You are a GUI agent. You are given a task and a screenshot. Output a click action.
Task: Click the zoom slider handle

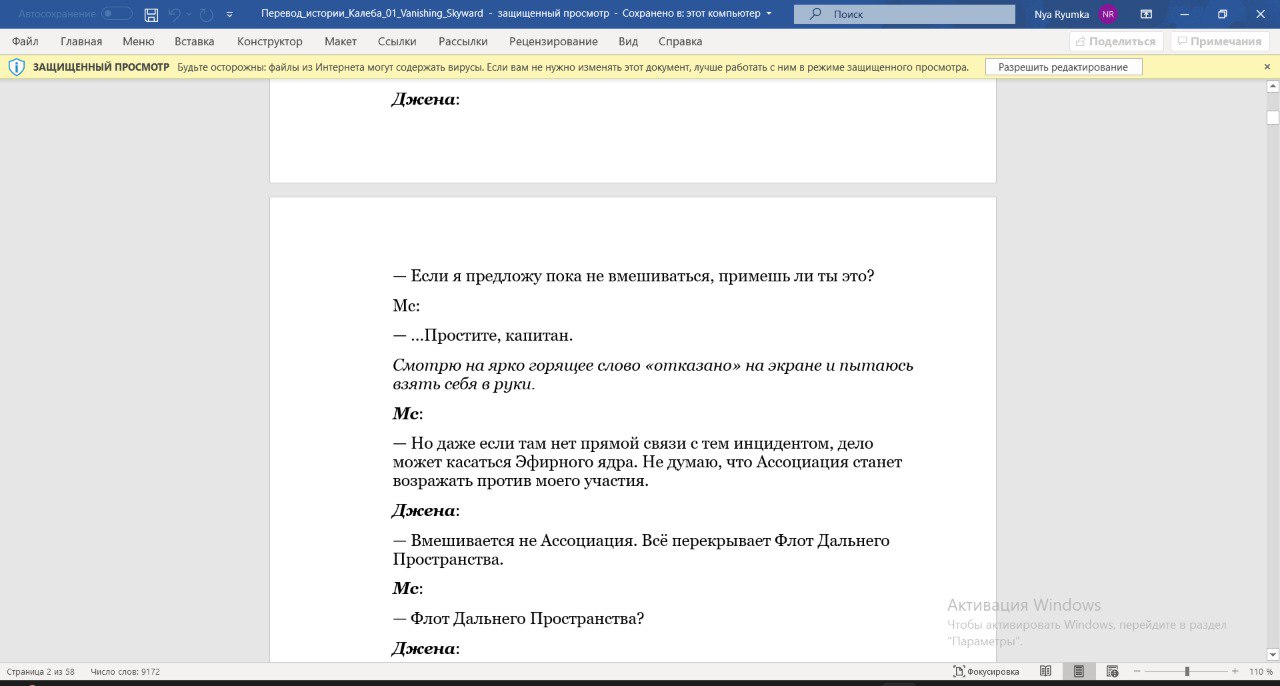[1187, 672]
